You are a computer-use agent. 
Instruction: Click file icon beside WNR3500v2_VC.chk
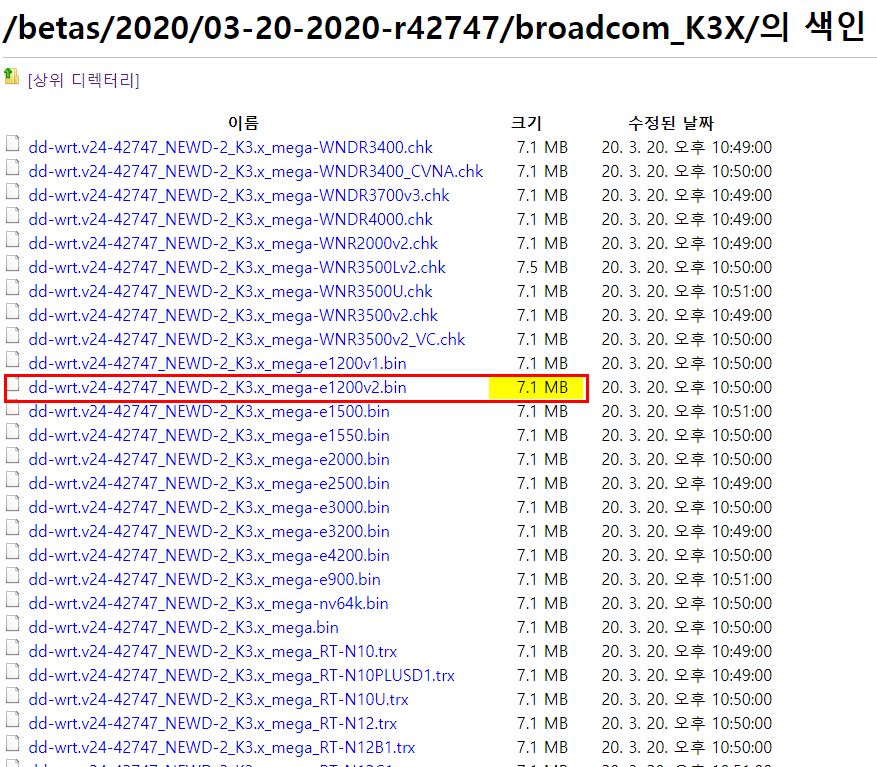13,337
